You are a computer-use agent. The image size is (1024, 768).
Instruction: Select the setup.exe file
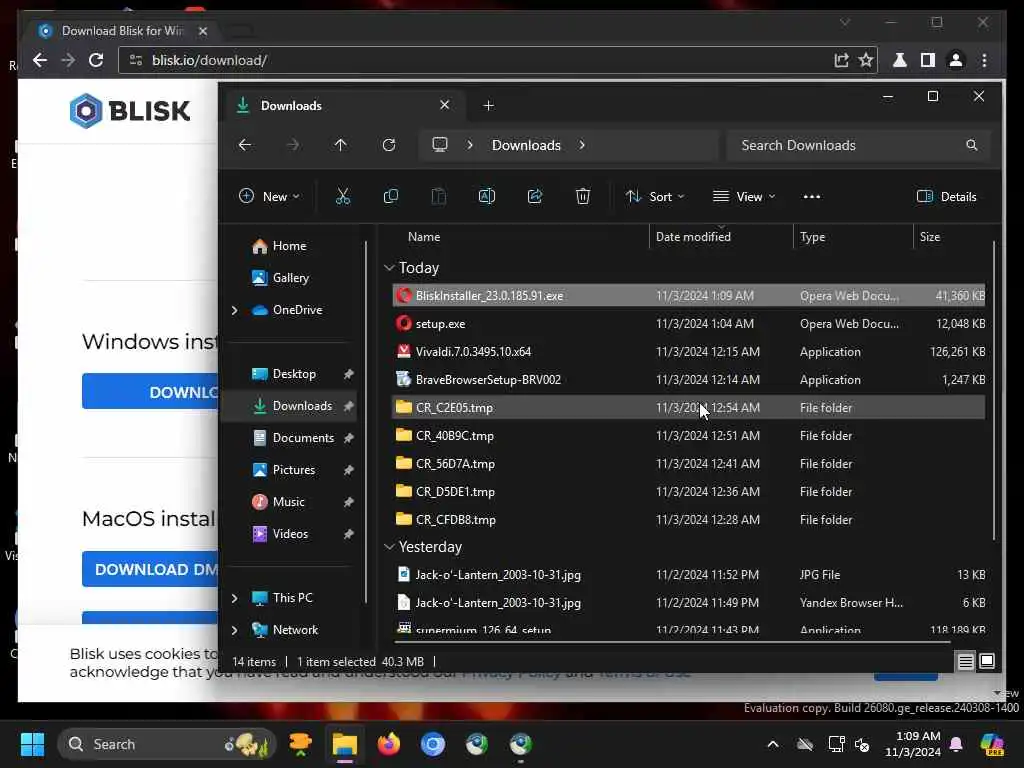(x=688, y=324)
